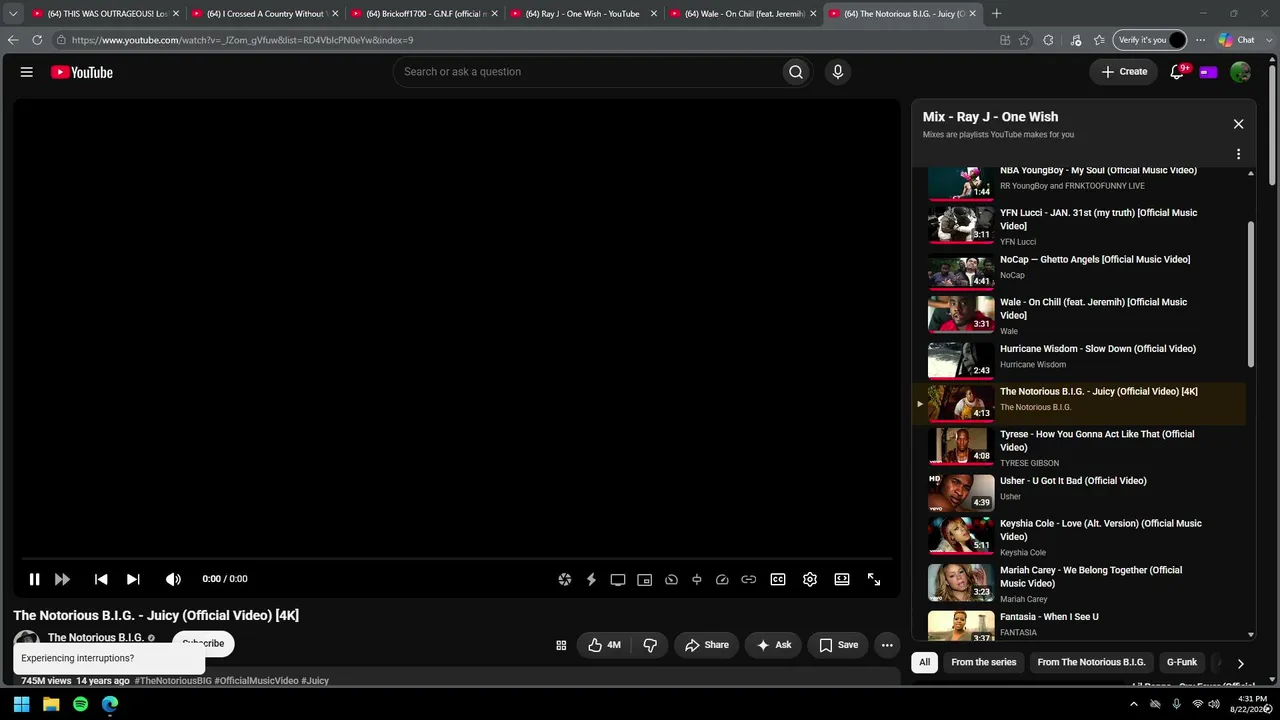Open tab search dropdown in tab bar
The width and height of the screenshot is (1280, 720).
coord(13,14)
